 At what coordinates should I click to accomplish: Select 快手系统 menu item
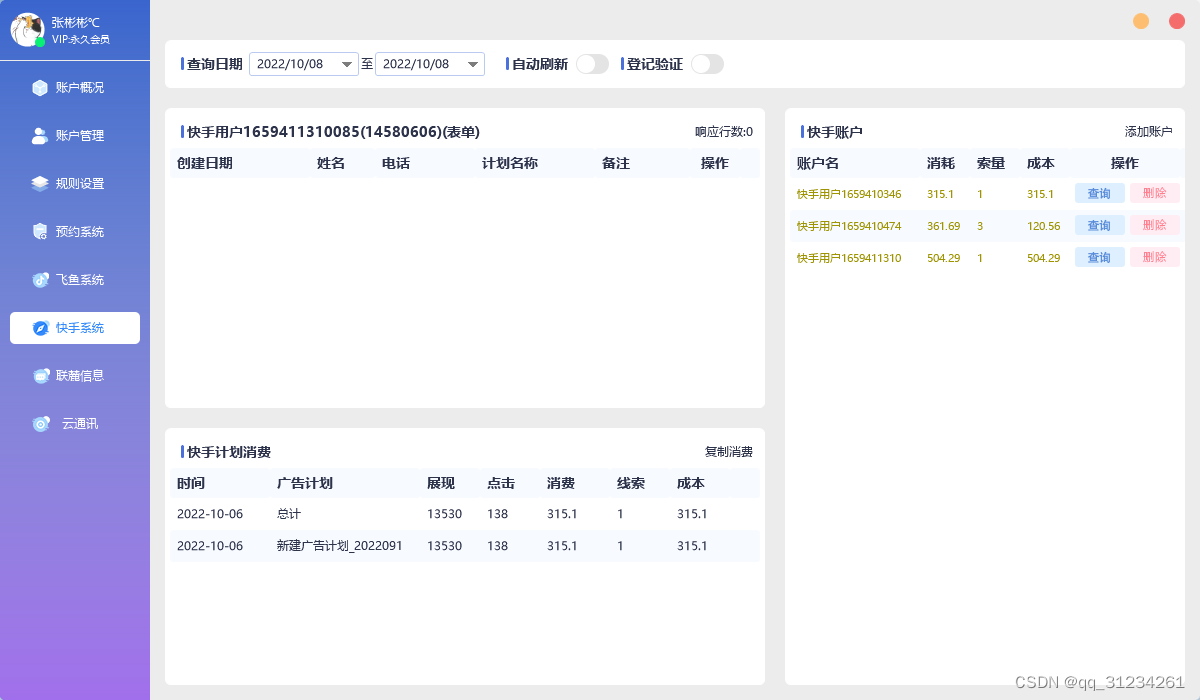75,328
